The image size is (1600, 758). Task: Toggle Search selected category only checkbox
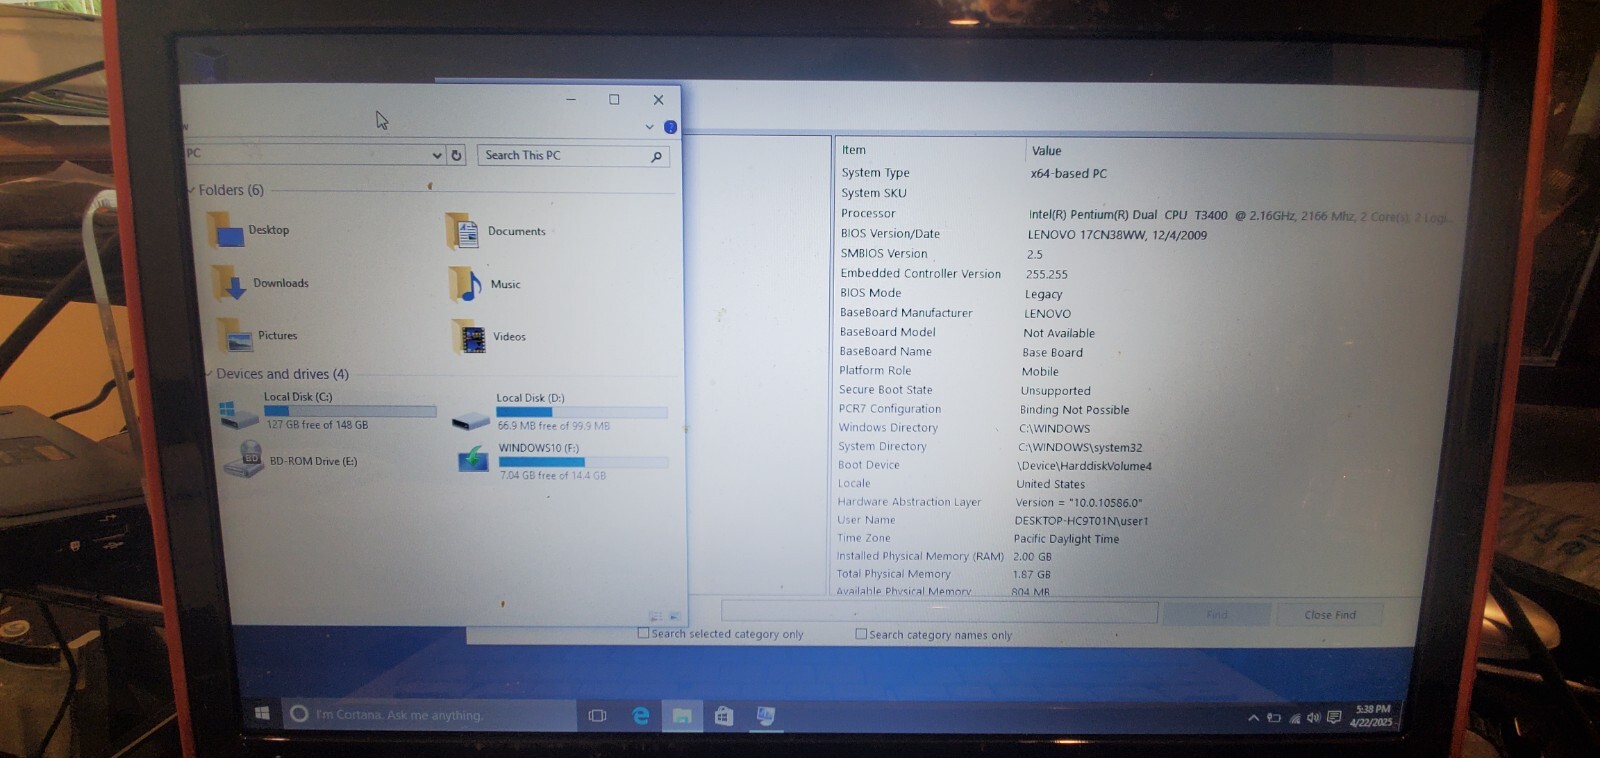[x=643, y=633]
